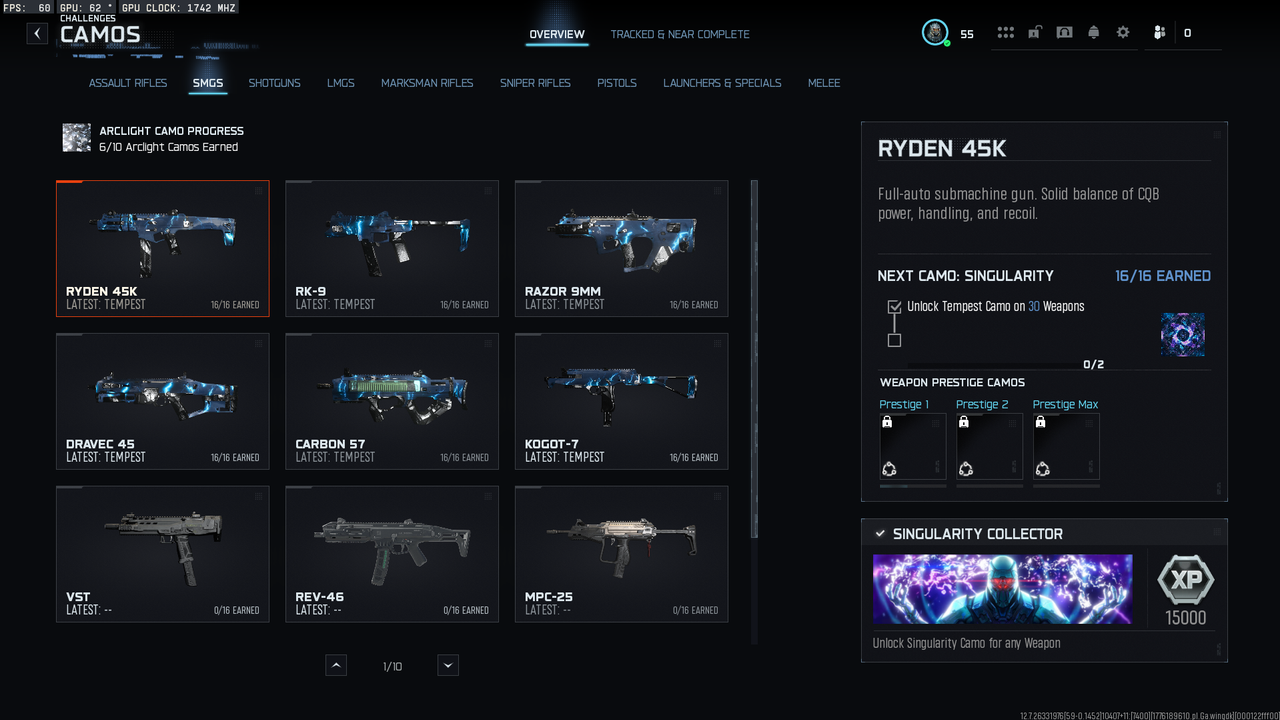Viewport: 1280px width, 720px height.
Task: Open the Prestige Max camo slot
Action: click(1066, 446)
